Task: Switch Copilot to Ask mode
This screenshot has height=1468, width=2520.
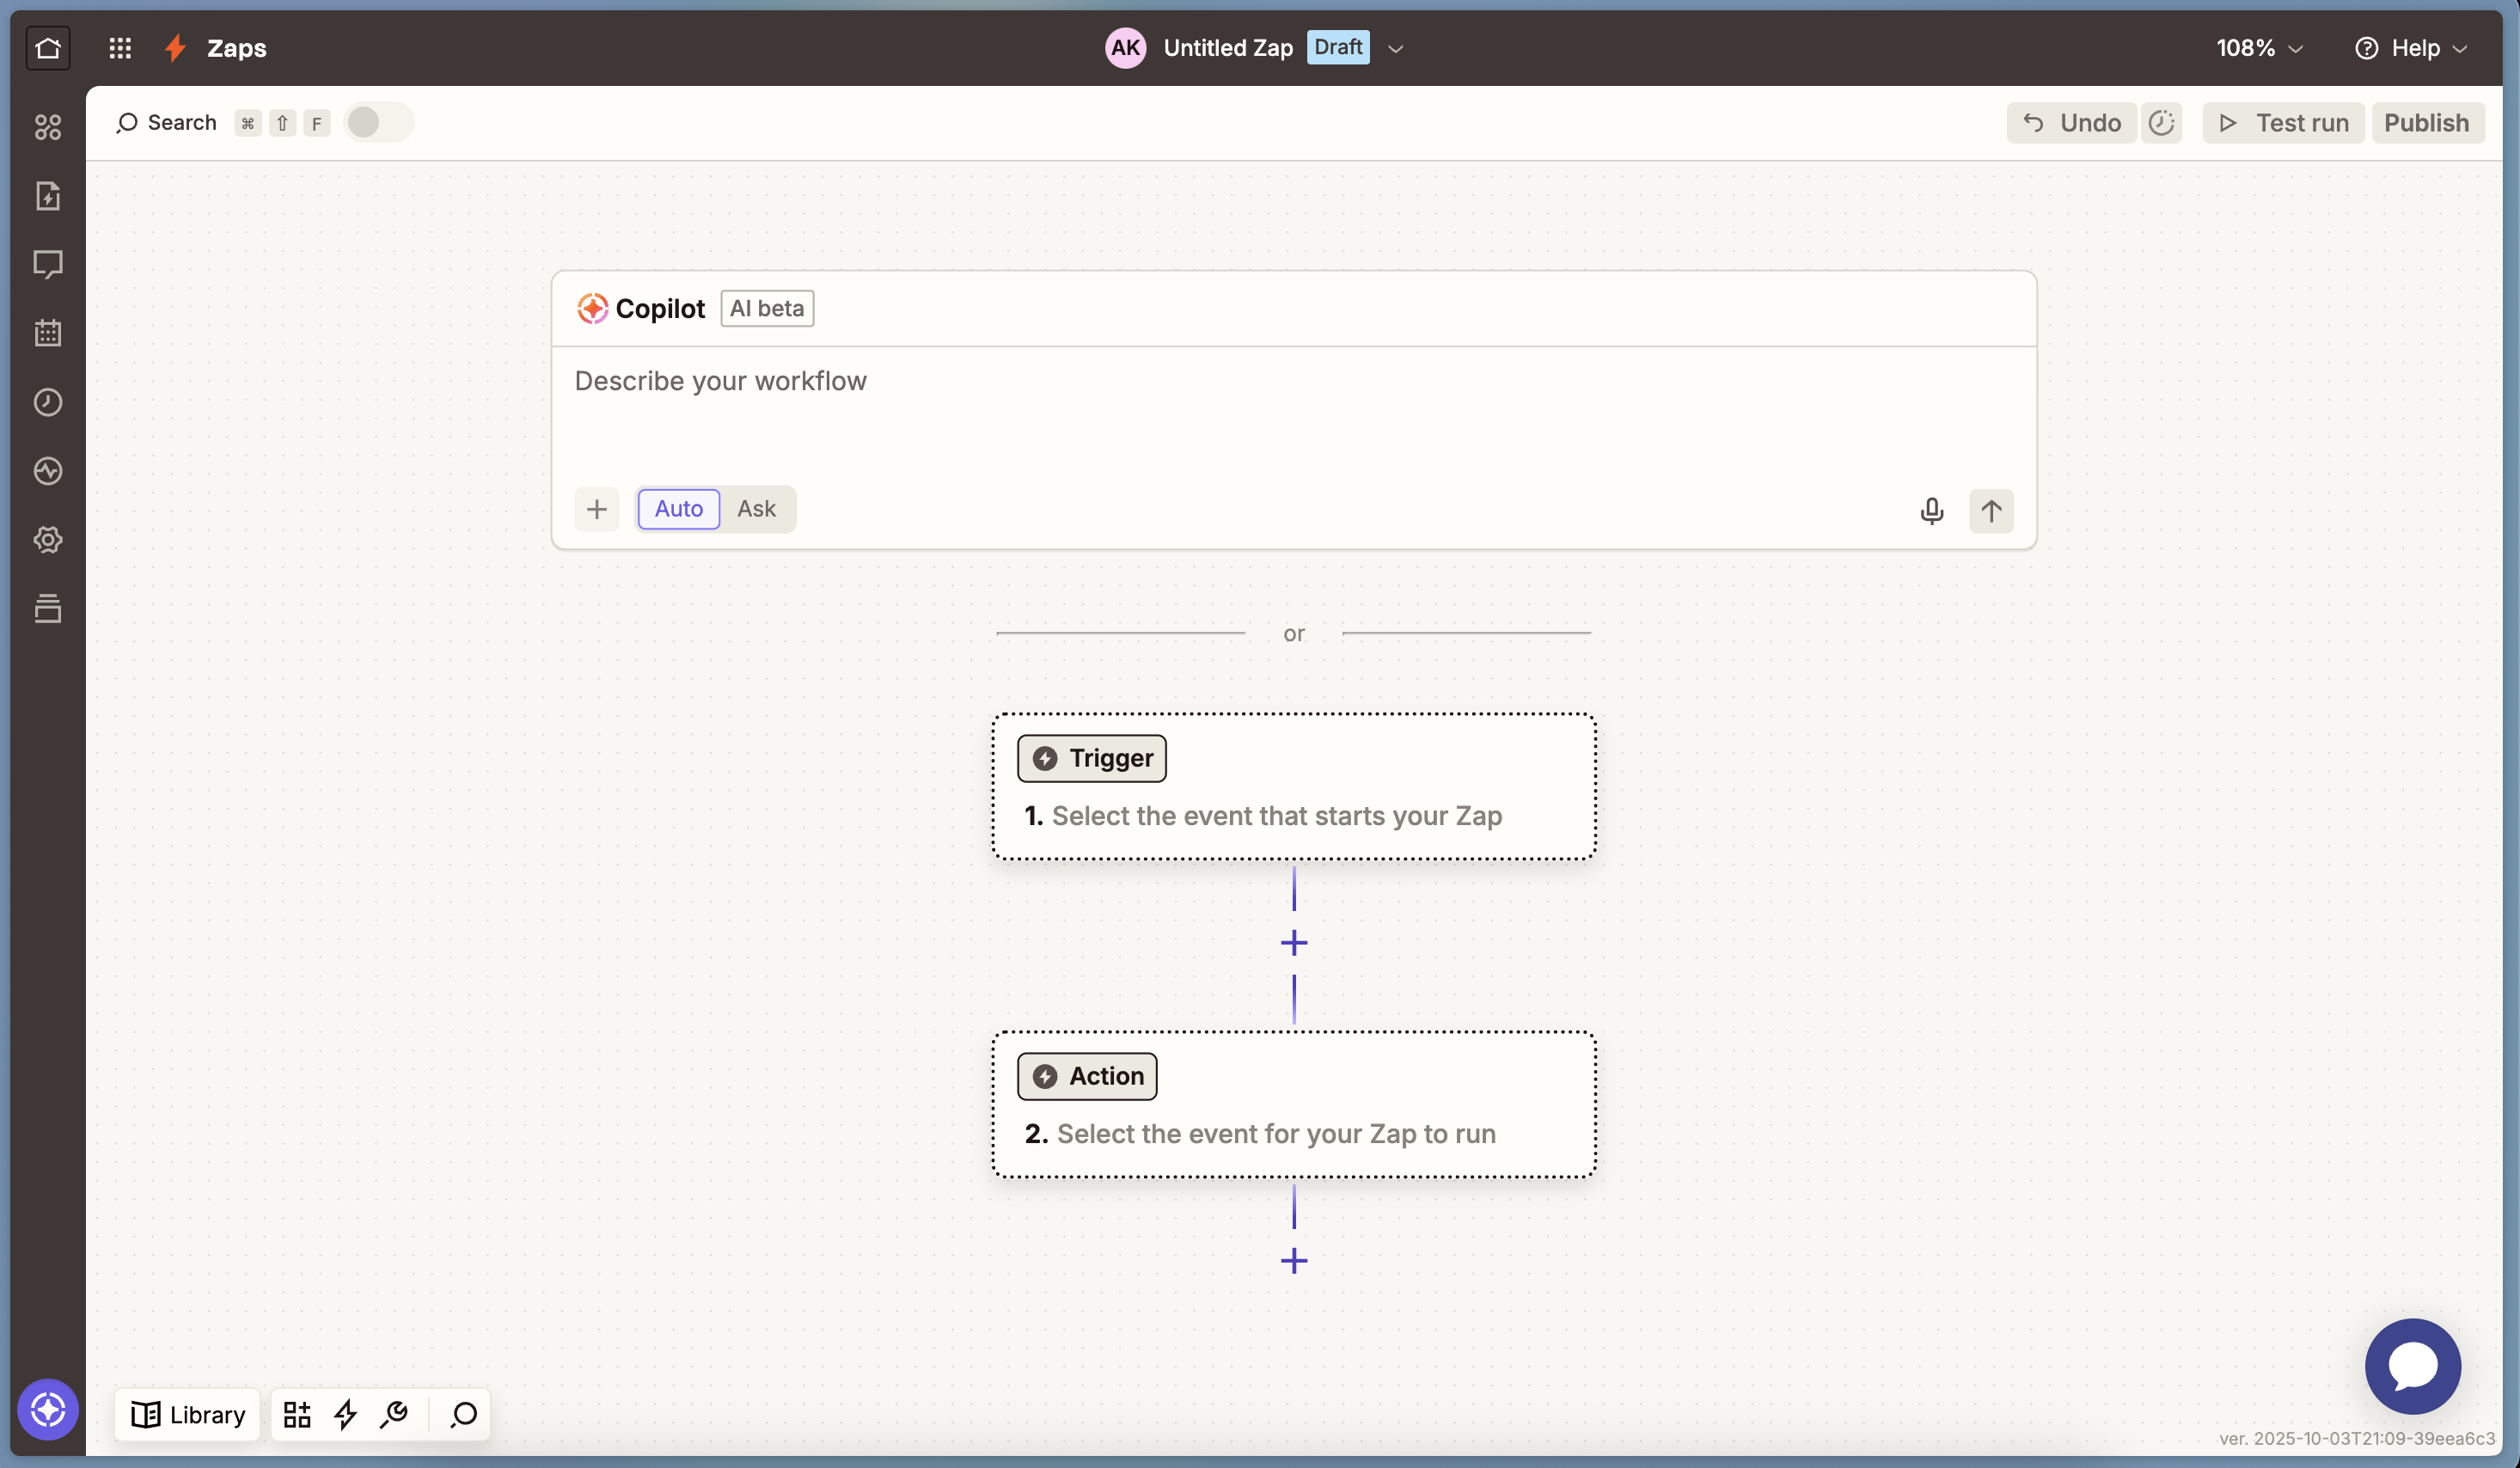Action: tap(756, 509)
